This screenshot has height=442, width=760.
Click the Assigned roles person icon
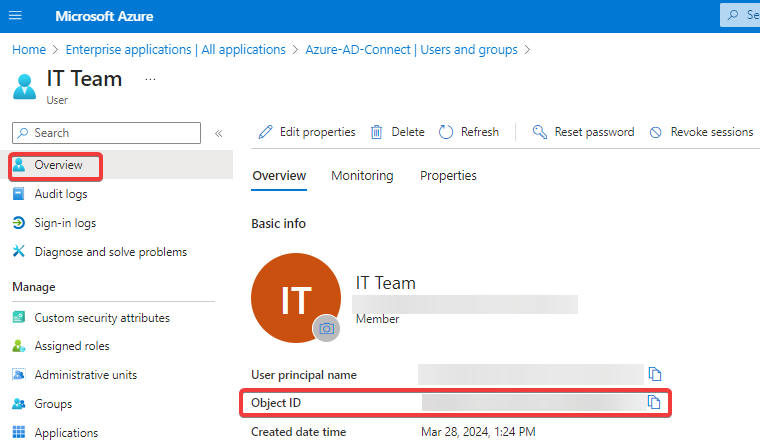[x=18, y=346]
